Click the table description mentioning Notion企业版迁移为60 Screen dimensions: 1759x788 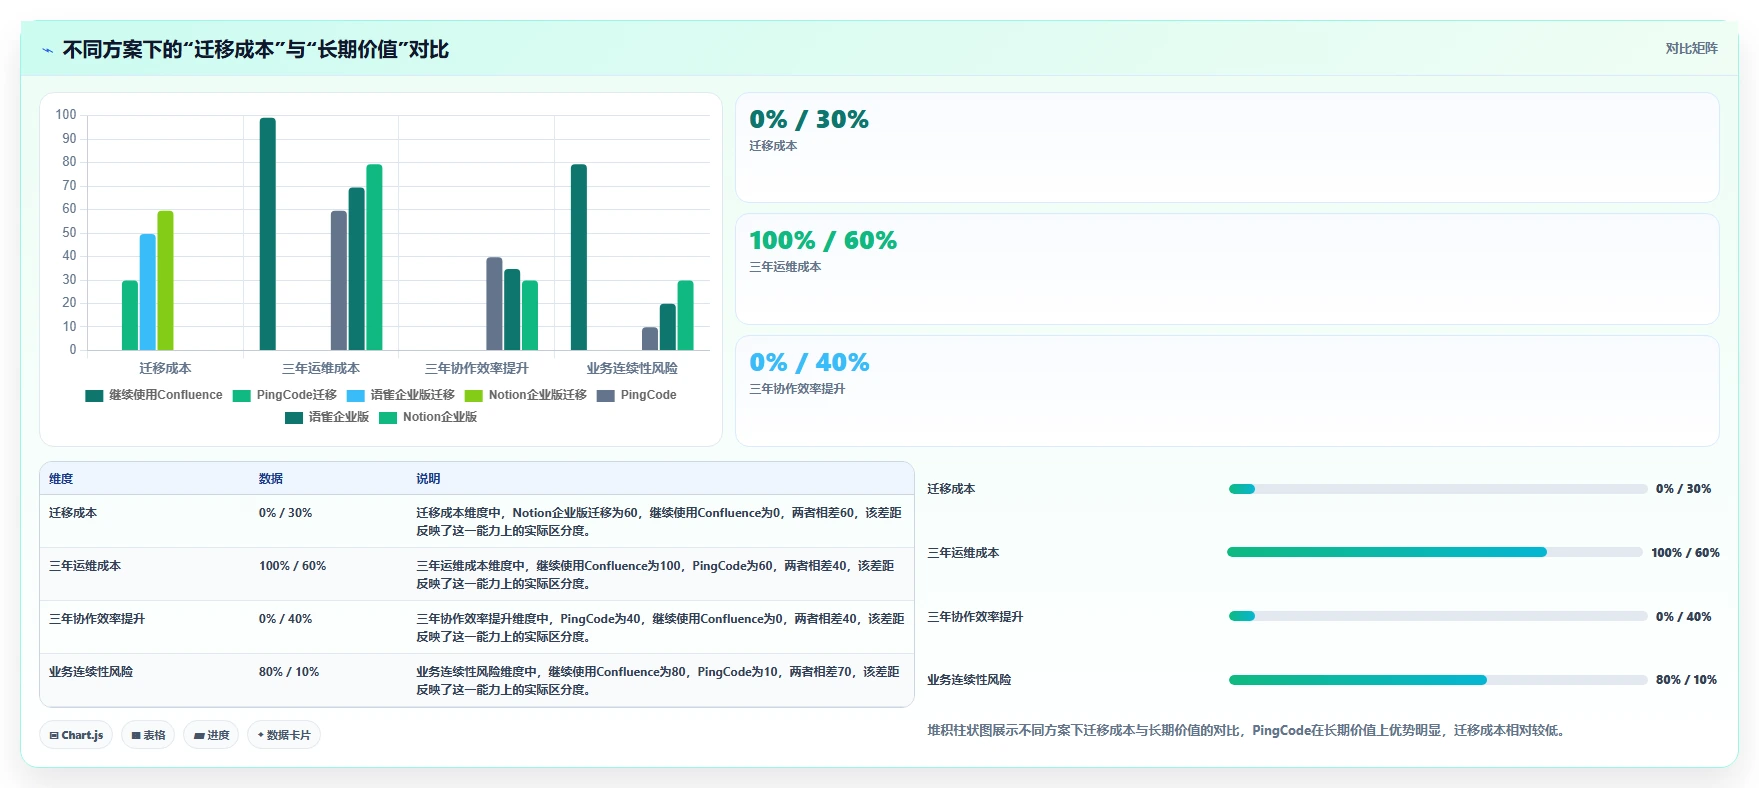pyautogui.click(x=659, y=522)
